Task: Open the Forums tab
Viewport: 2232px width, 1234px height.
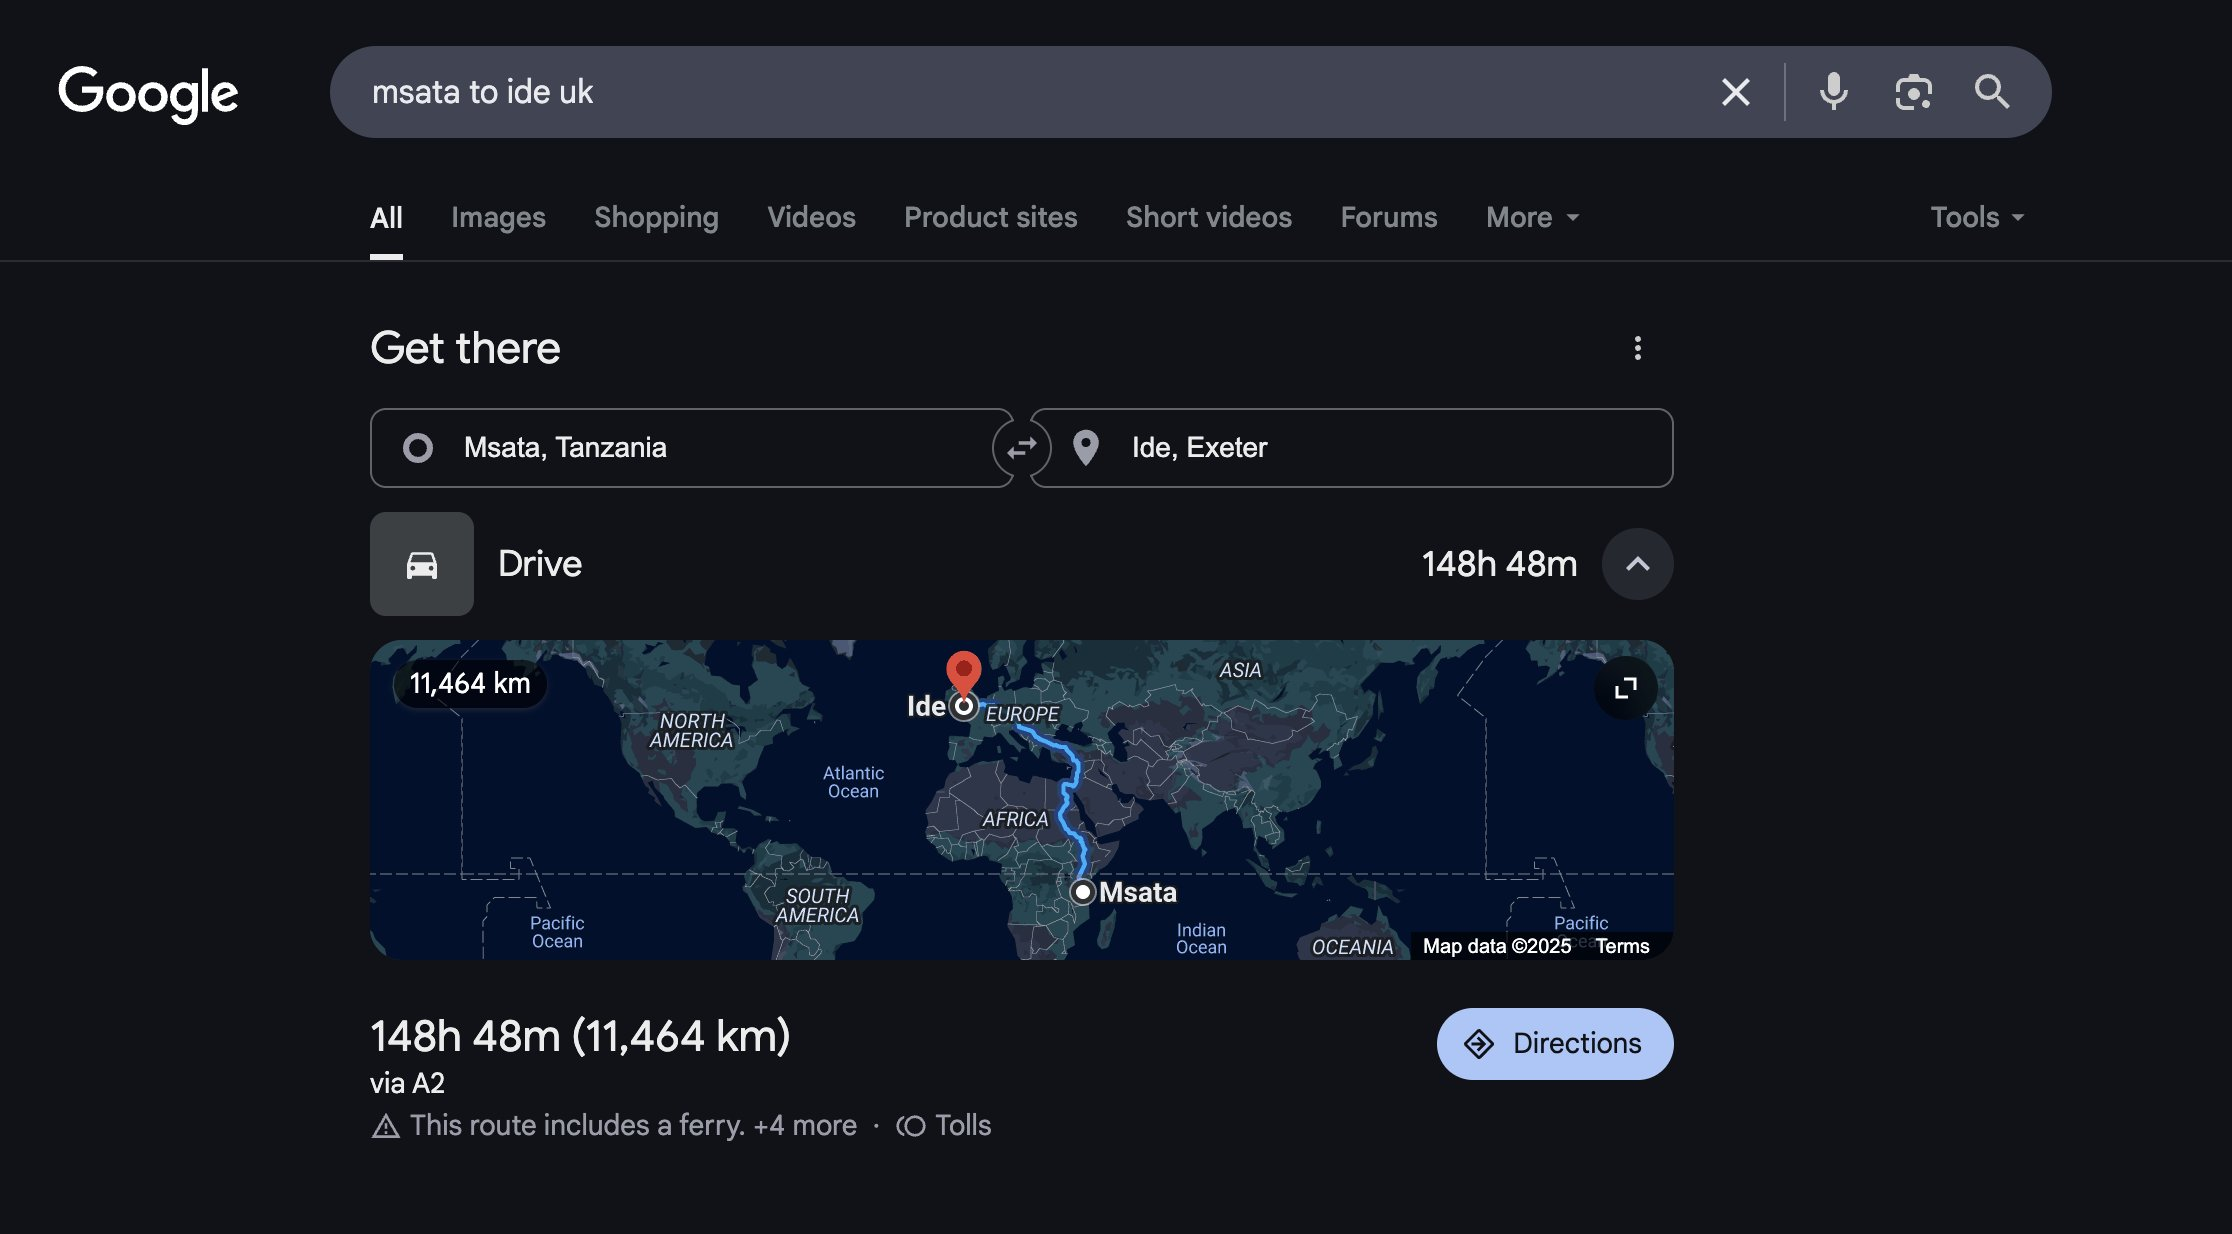Action: (1389, 217)
